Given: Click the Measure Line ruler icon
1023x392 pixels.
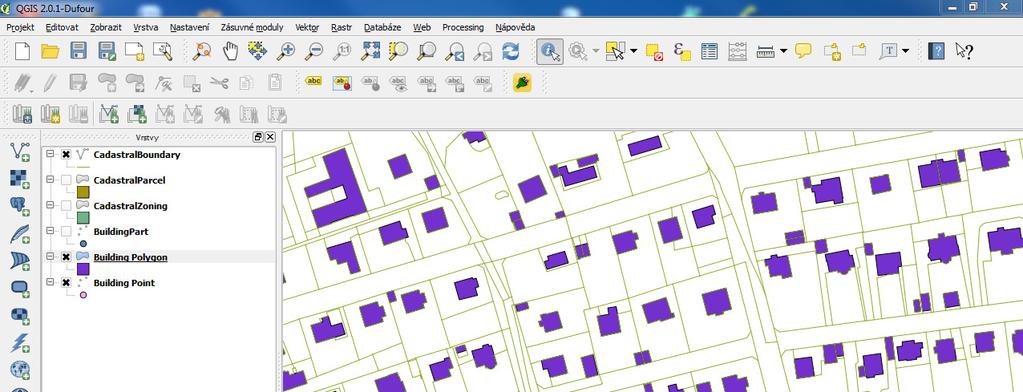Looking at the screenshot, I should point(765,51).
